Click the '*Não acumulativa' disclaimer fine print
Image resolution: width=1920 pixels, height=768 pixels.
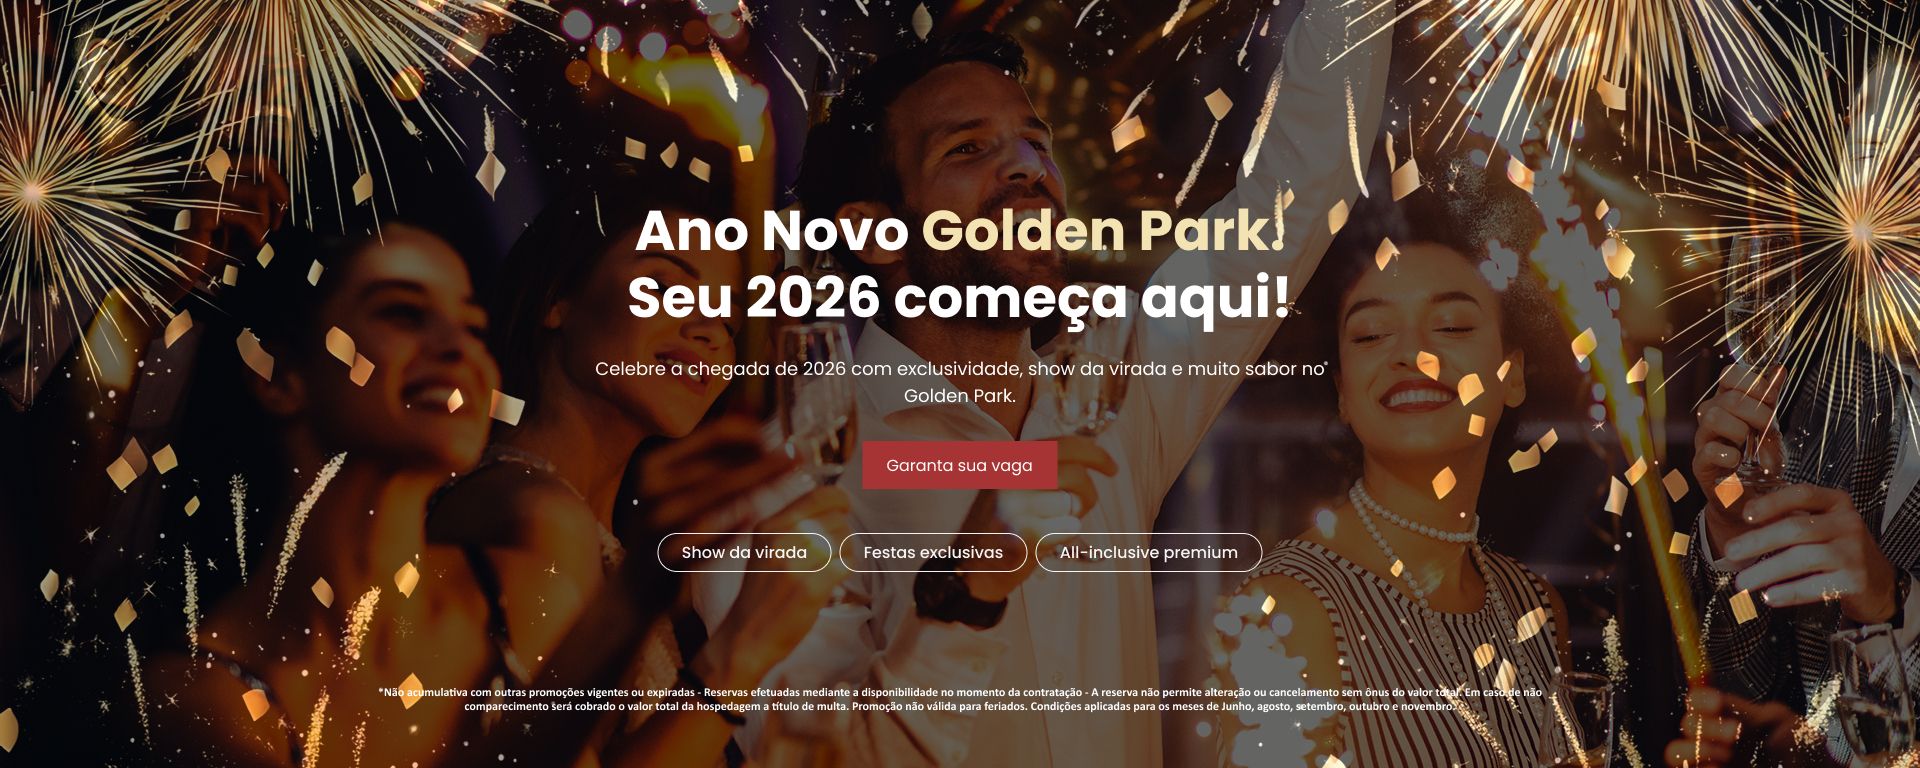point(959,698)
